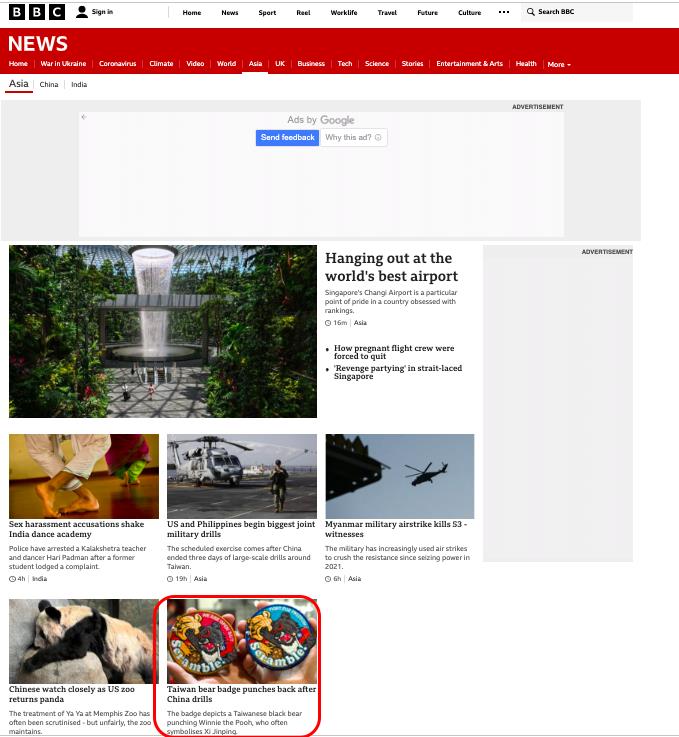Open the Taiwan bear badge thumbnail

pos(241,640)
